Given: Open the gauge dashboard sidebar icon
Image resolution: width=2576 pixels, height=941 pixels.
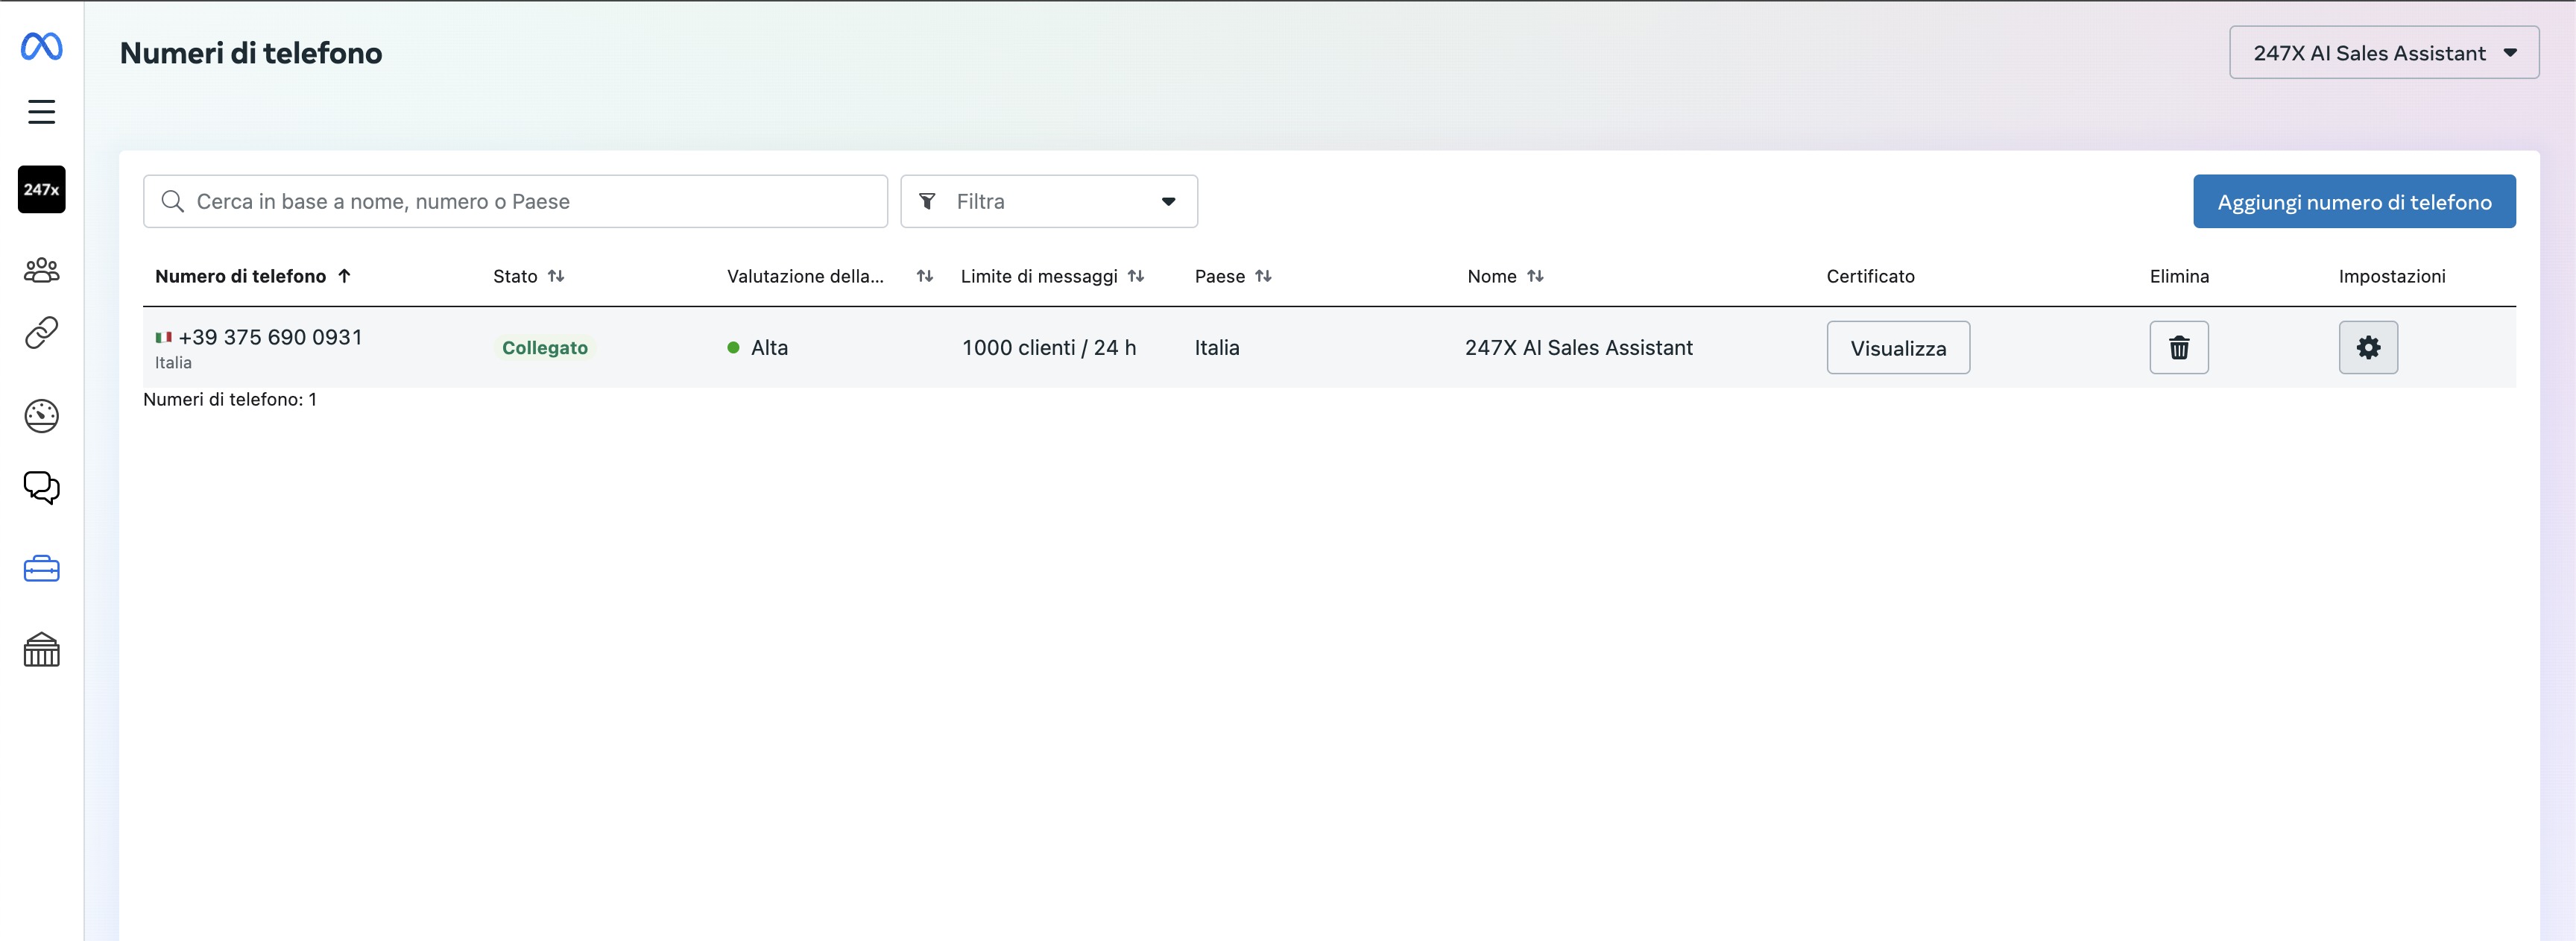Looking at the screenshot, I should [42, 416].
